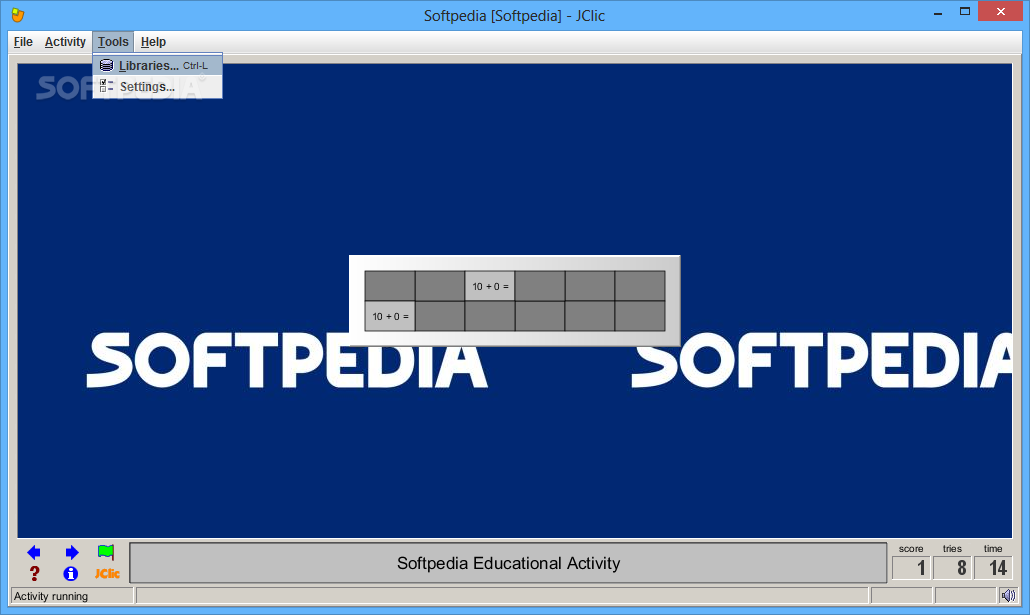Go to the previous activity with left arrow

(x=34, y=553)
